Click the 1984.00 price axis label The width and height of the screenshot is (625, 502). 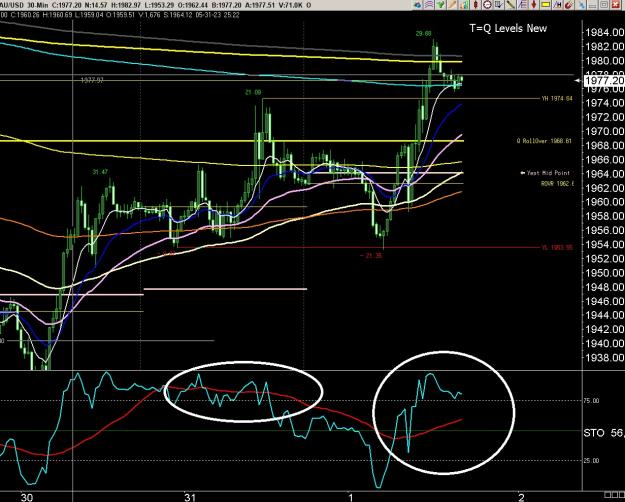tap(605, 33)
